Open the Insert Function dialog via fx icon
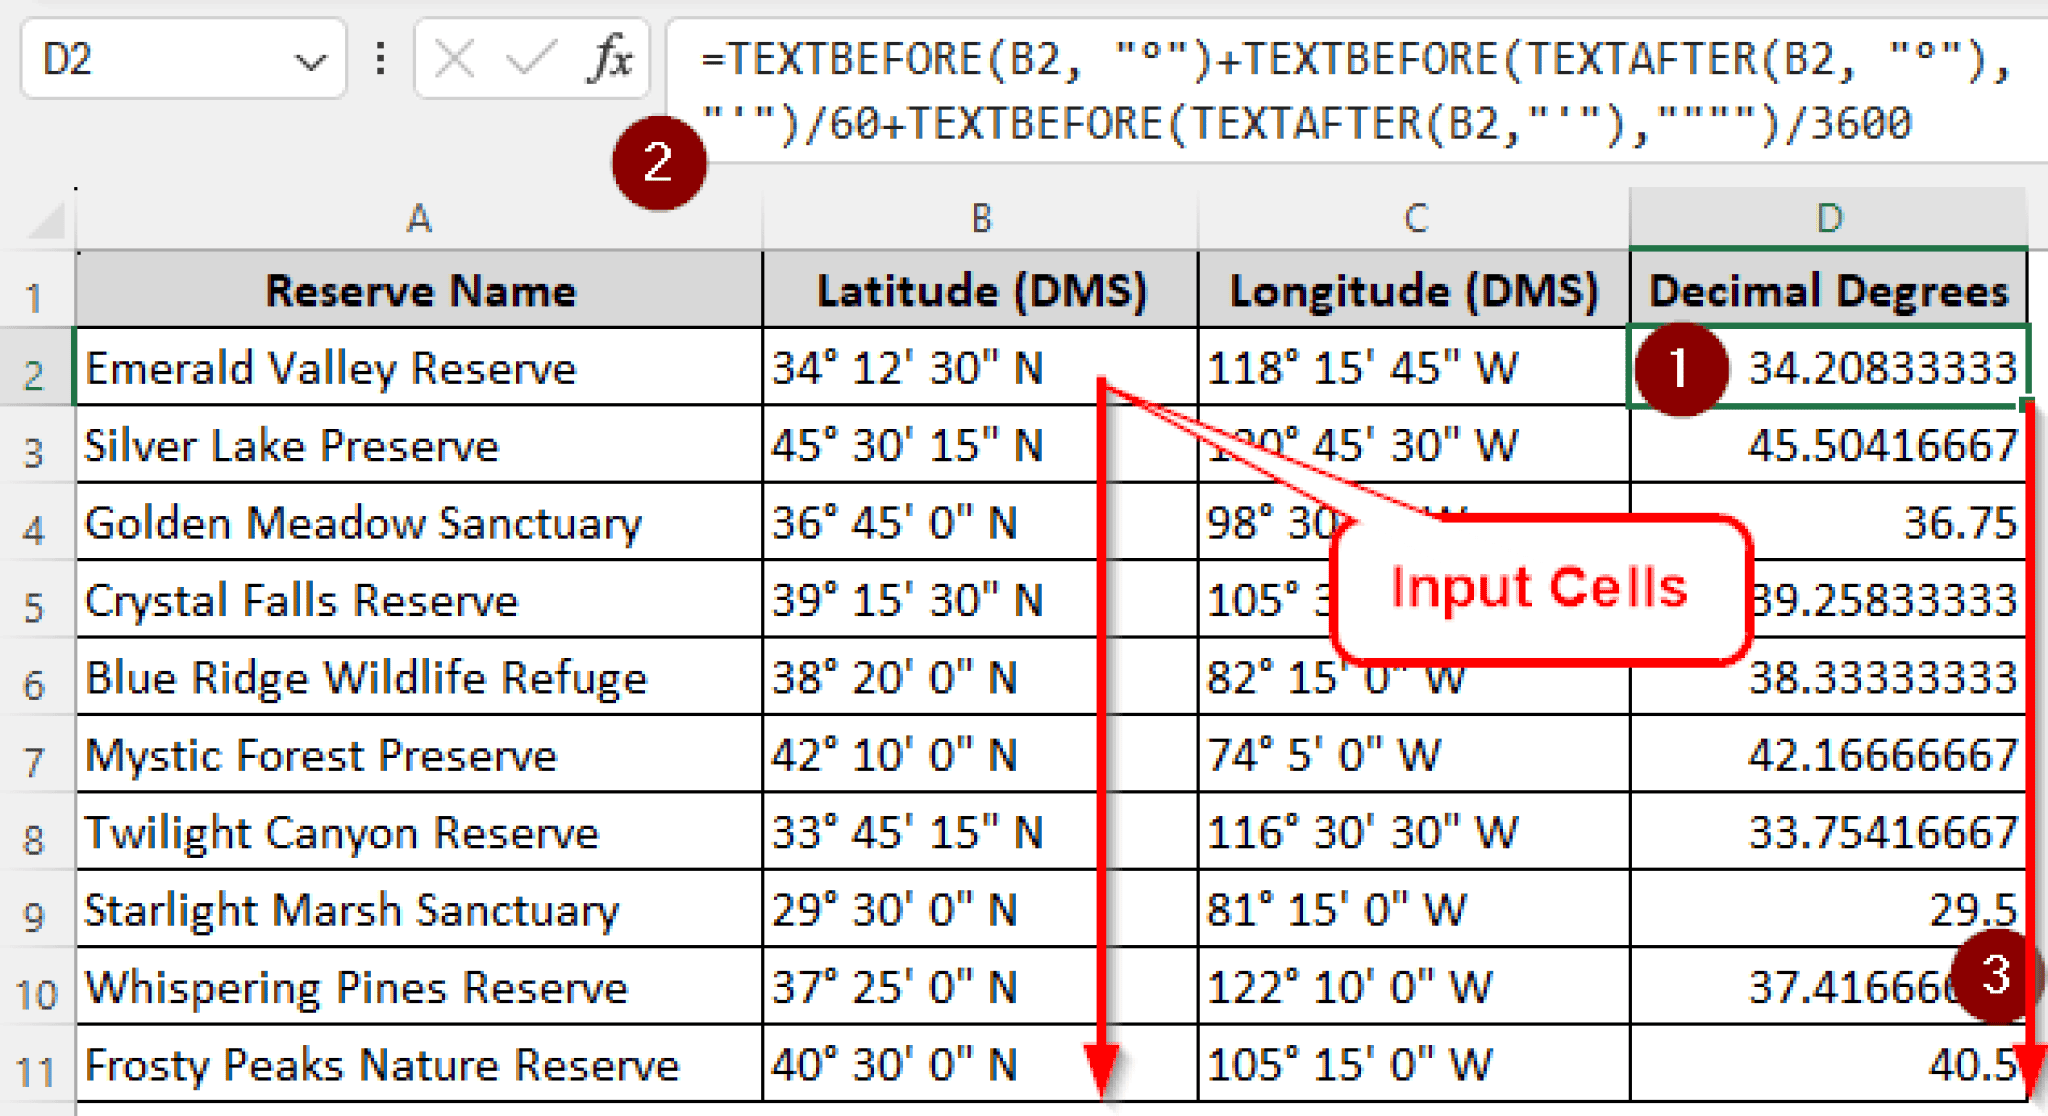The image size is (2048, 1116). click(x=610, y=60)
